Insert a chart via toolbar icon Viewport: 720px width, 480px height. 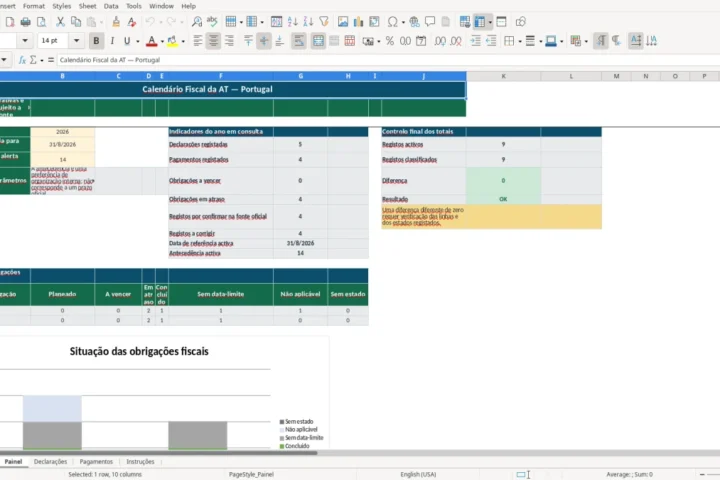[358, 22]
